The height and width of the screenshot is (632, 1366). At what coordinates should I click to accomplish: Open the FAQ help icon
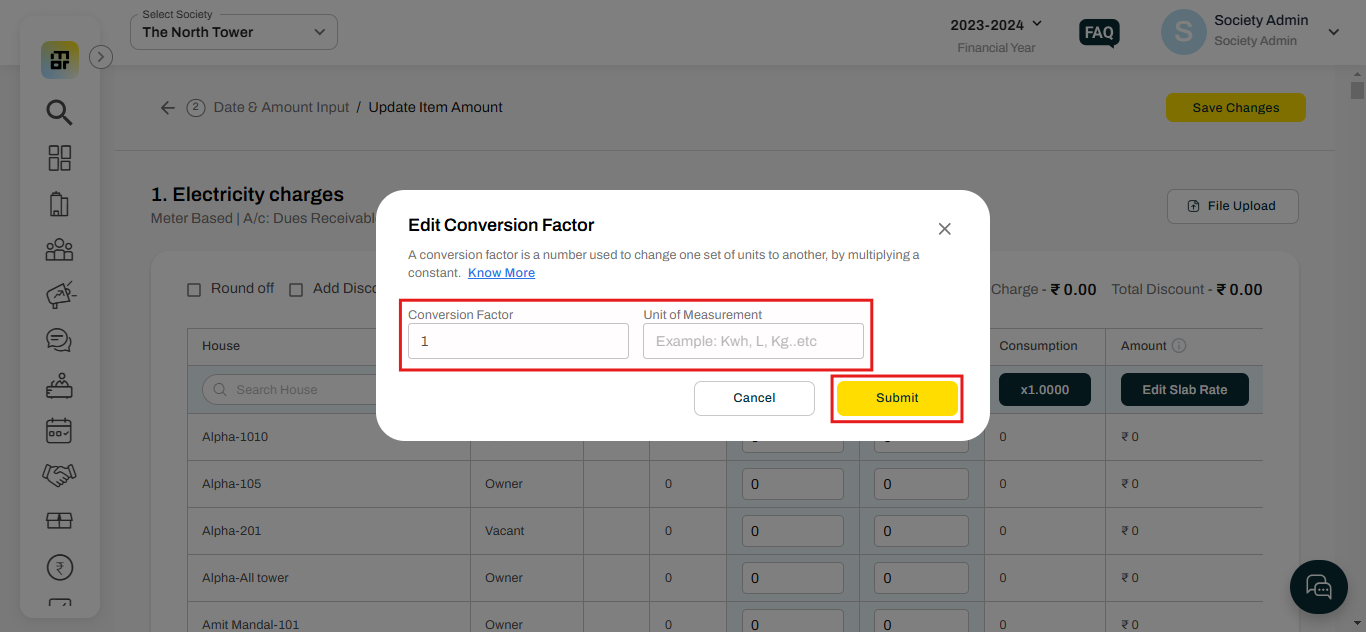click(x=1099, y=33)
